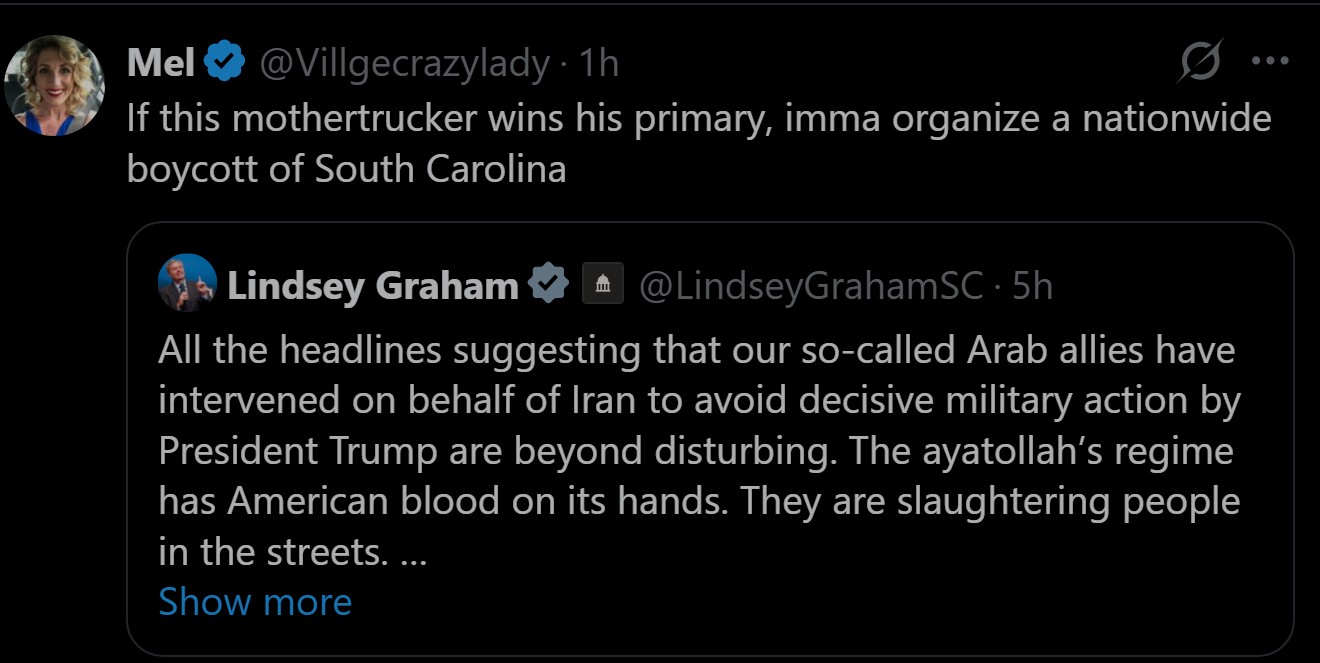The width and height of the screenshot is (1320, 663).
Task: Click Lindsey Graham's gray verified badge
Action: point(548,285)
